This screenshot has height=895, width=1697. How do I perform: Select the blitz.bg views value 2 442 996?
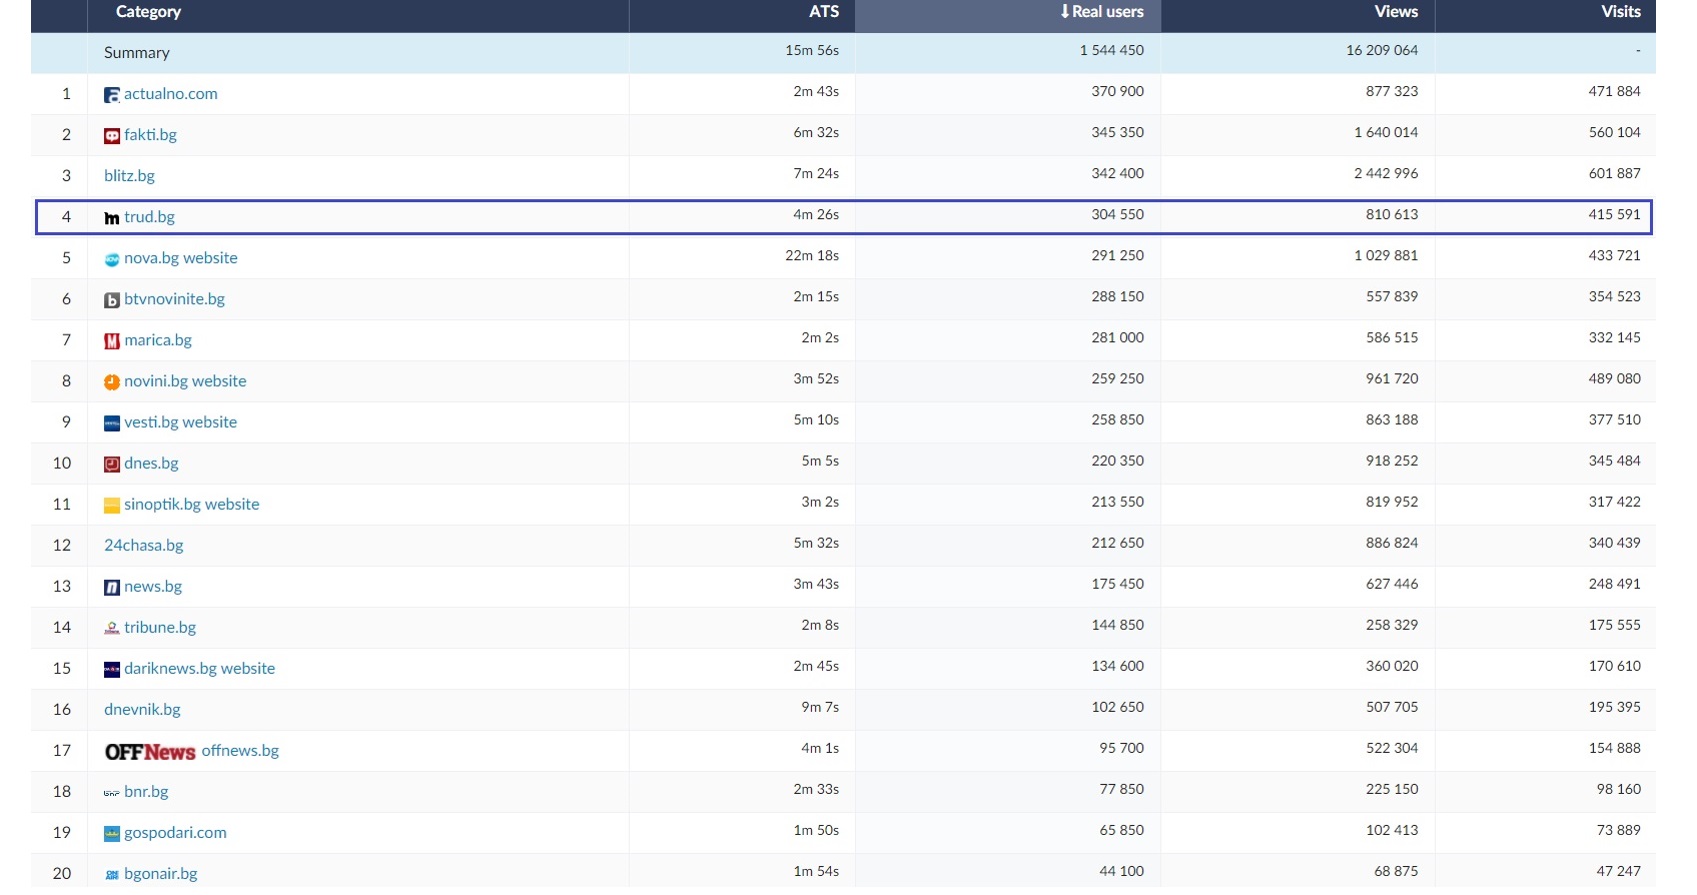point(1386,173)
